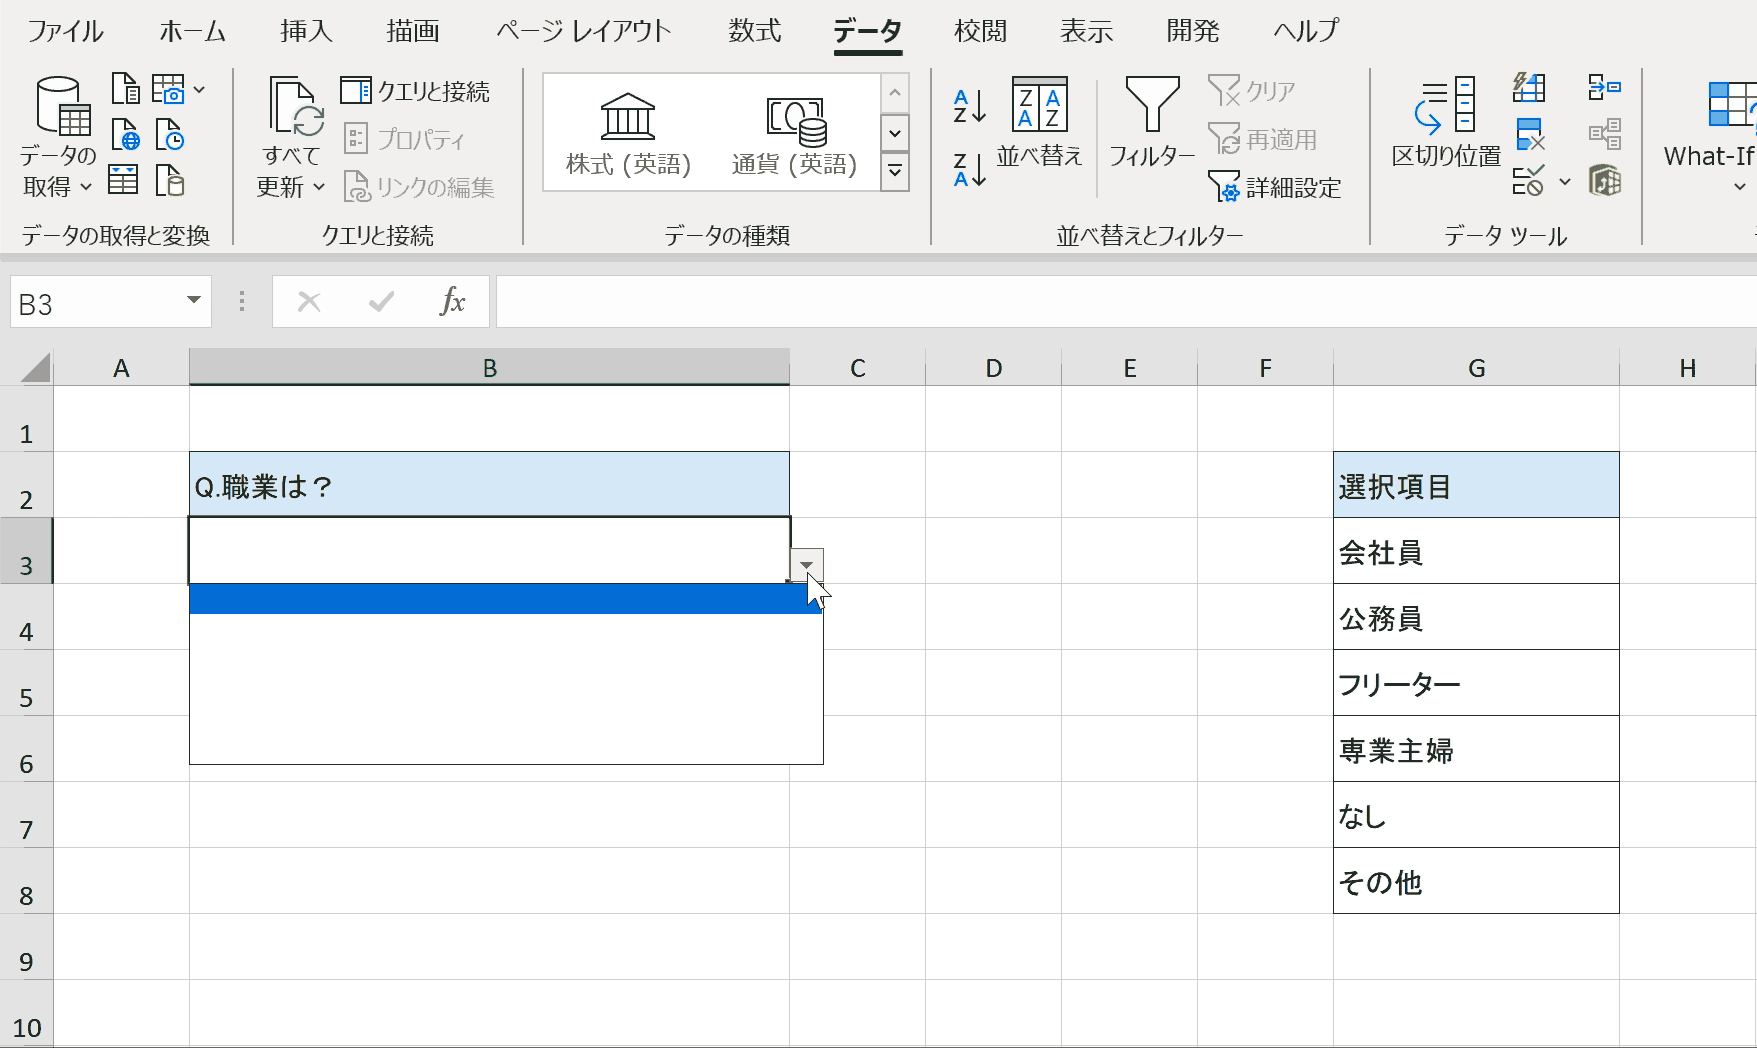Open the 並べ替え custom sort dialog
The image size is (1757, 1048).
[x=1040, y=122]
